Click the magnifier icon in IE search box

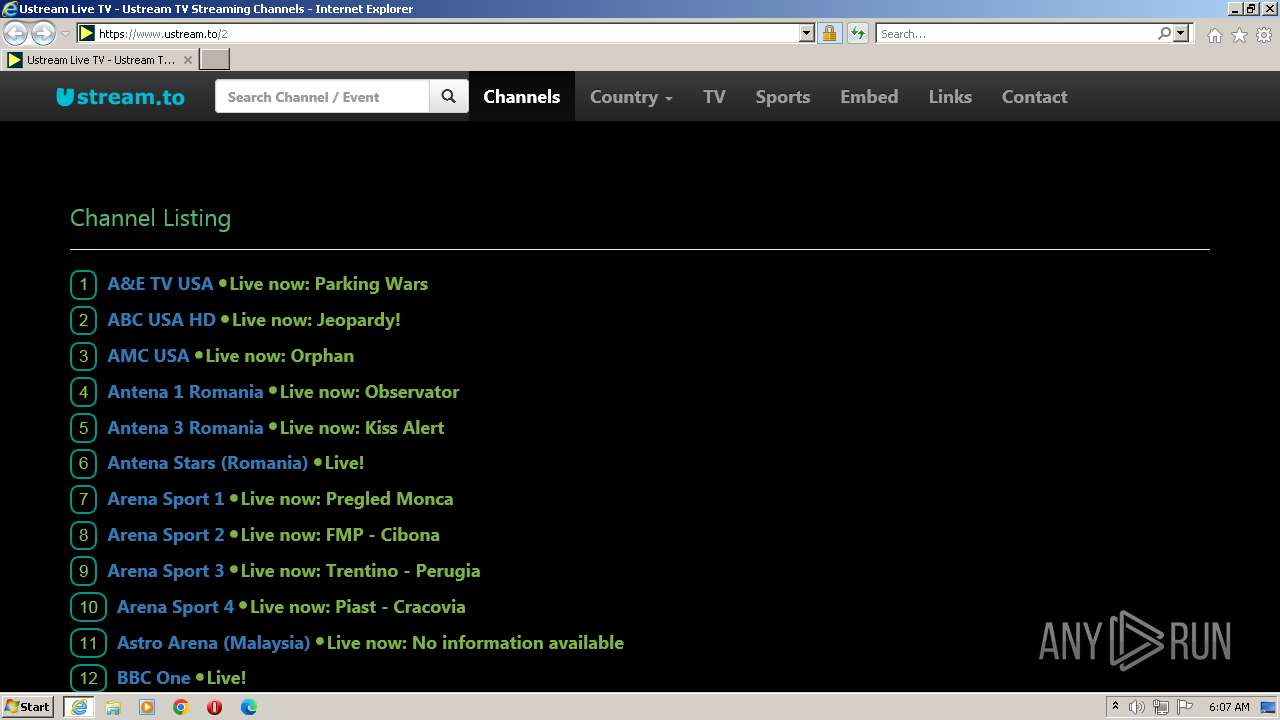pyautogui.click(x=1164, y=33)
